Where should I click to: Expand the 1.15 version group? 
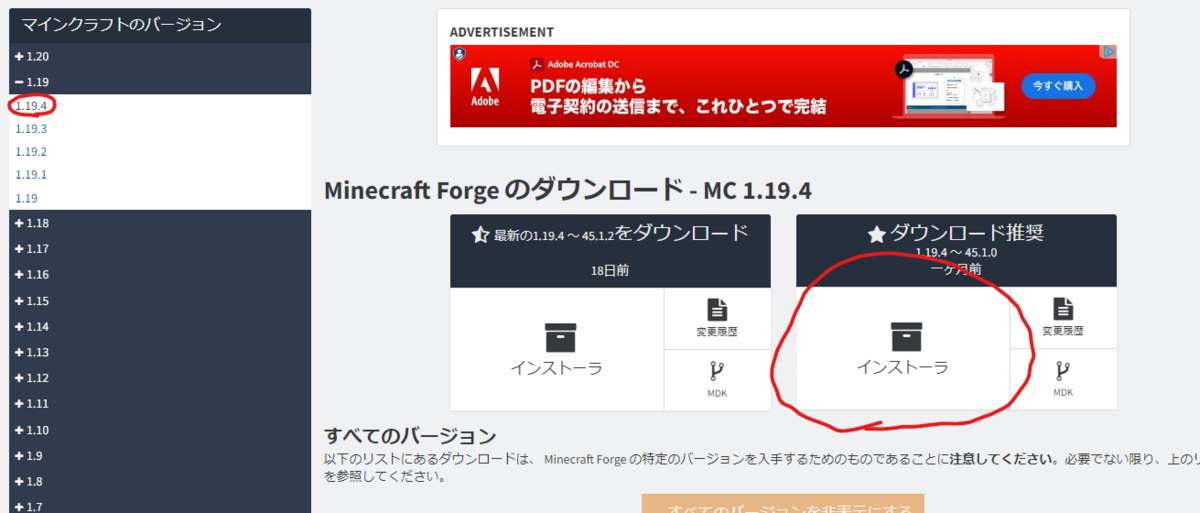(32, 301)
